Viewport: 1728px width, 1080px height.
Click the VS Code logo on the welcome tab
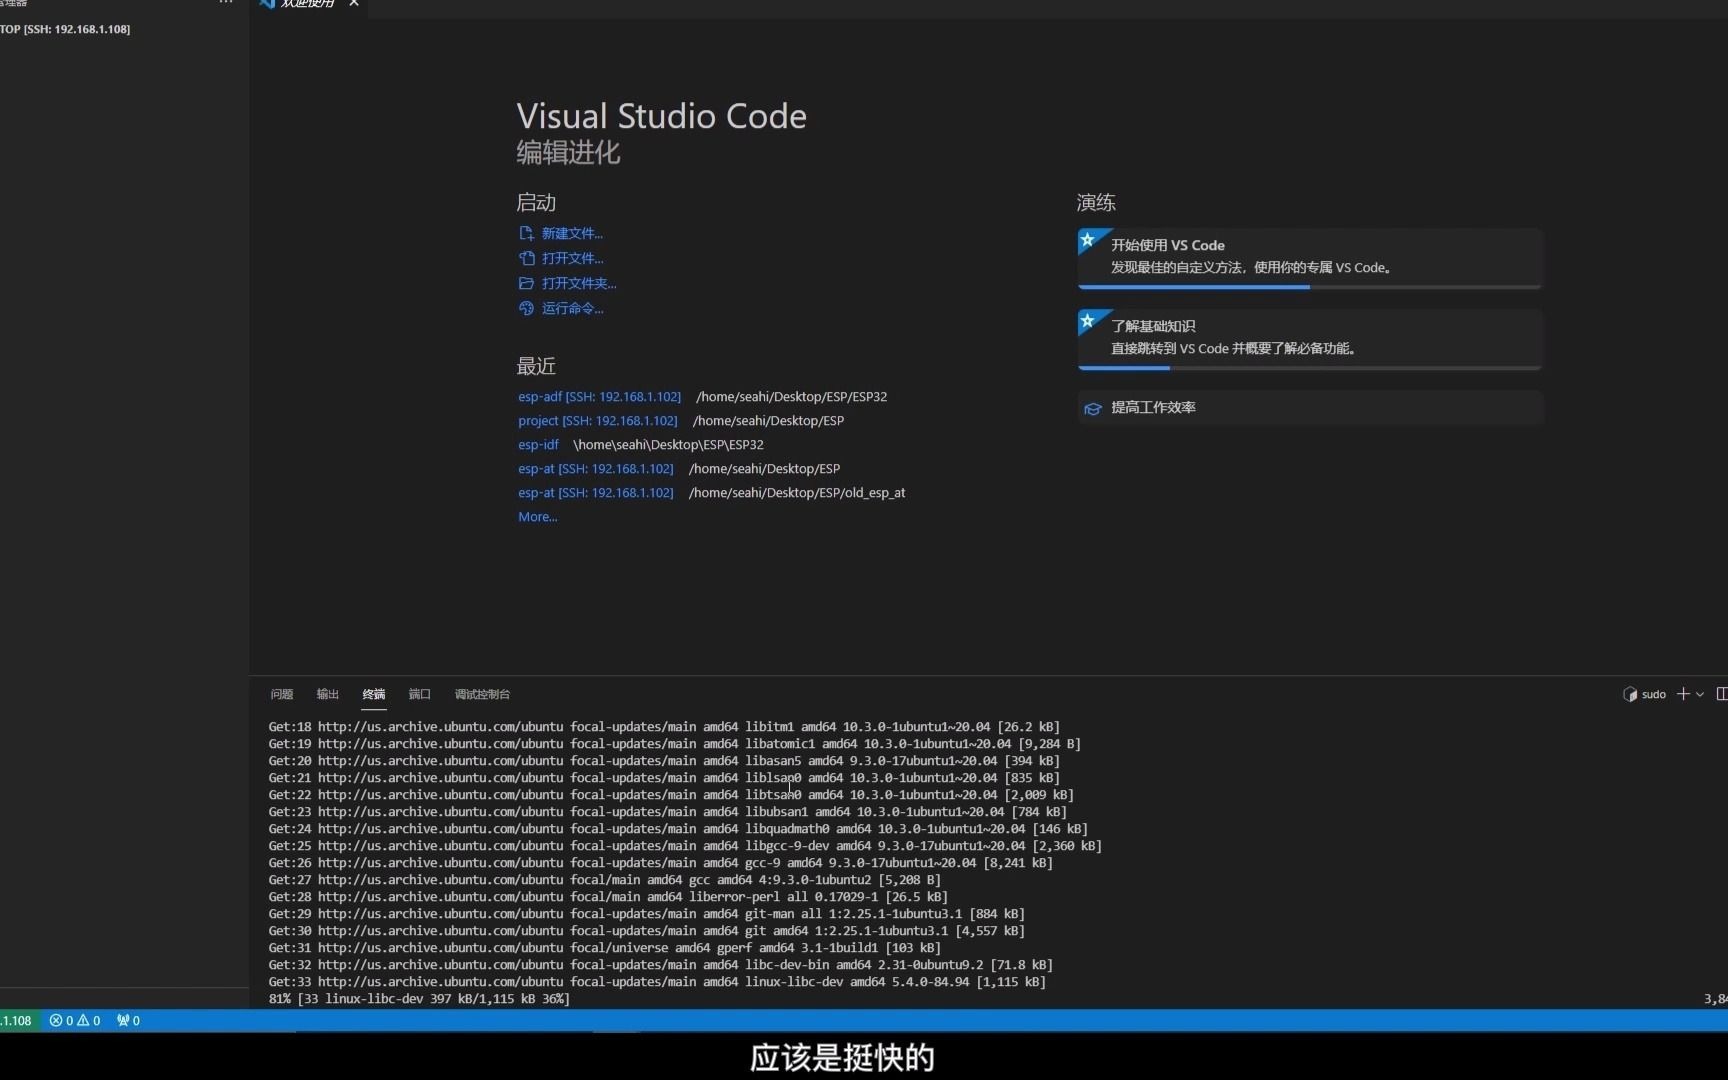tap(268, 5)
